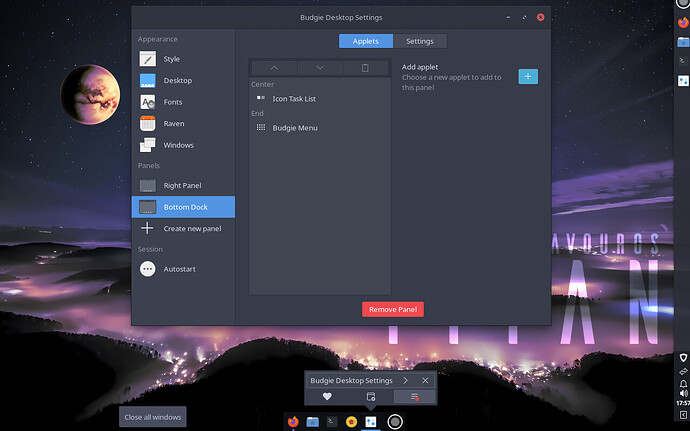The image size is (690, 431).
Task: Move applet down with the down arrow
Action: pyautogui.click(x=320, y=68)
